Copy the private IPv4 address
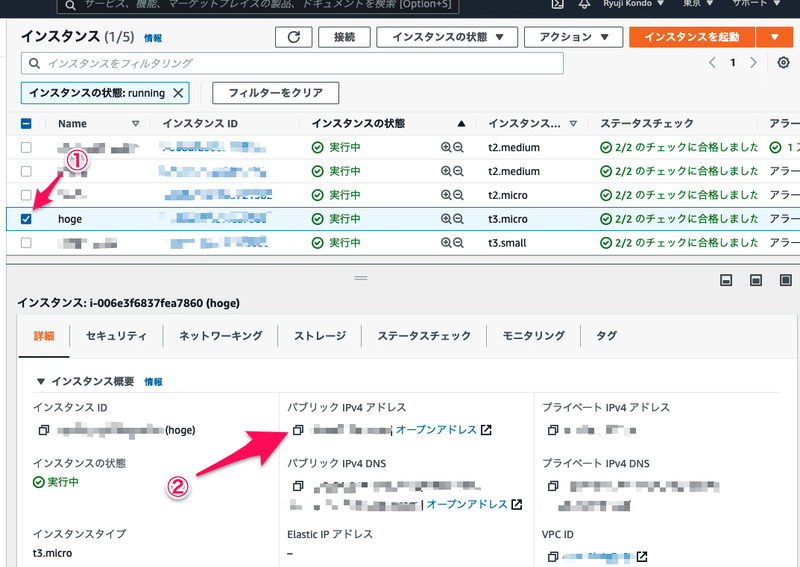Viewport: 800px width, 567px height. click(x=553, y=430)
